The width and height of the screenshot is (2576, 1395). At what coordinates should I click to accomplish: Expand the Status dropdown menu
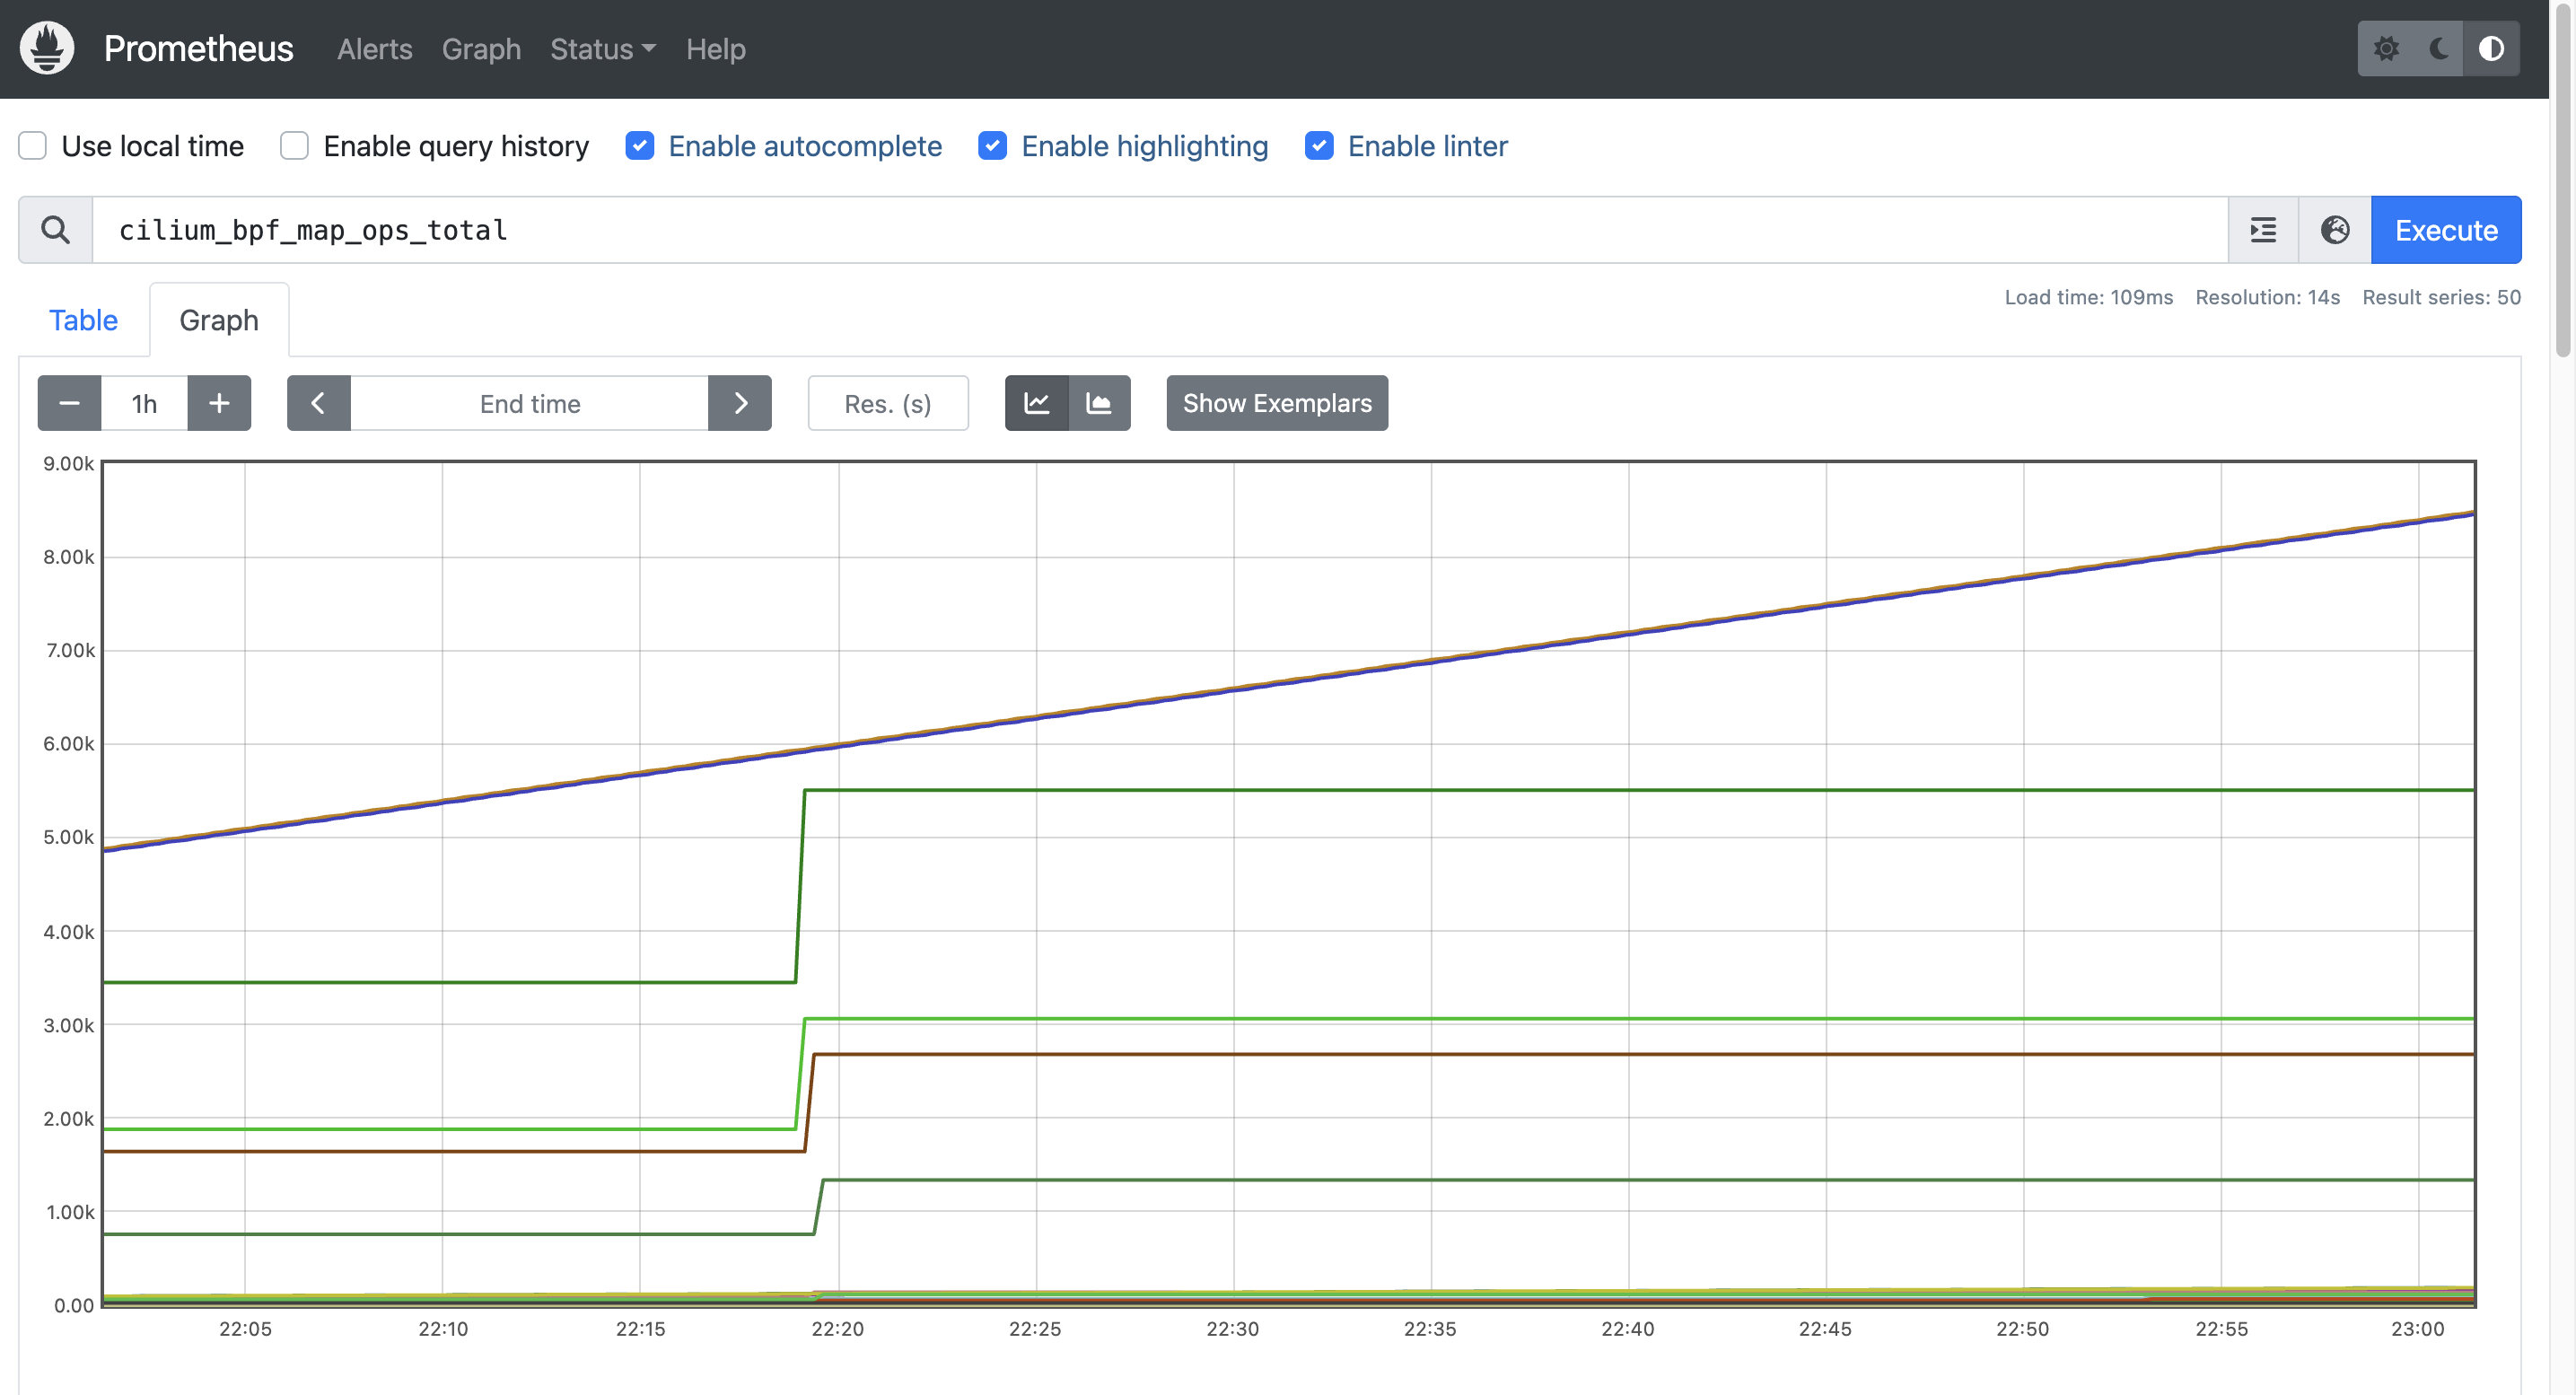click(602, 49)
